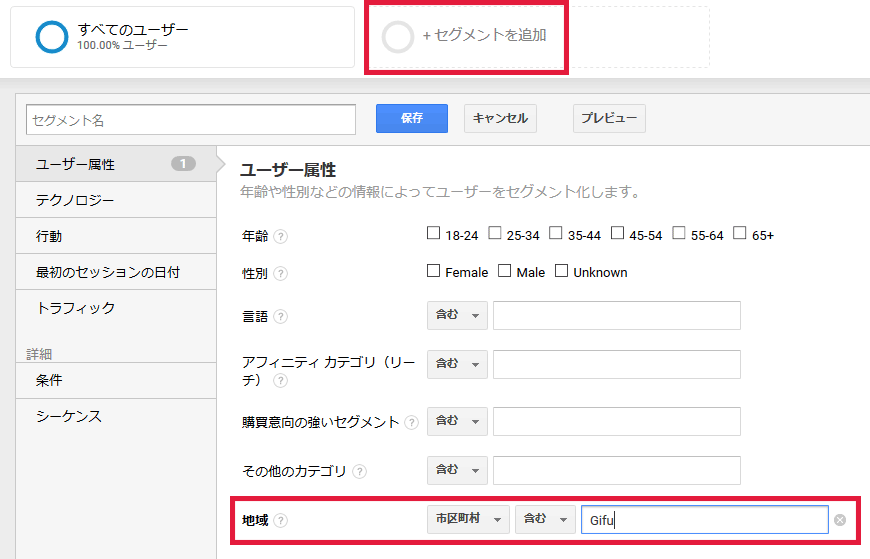Click help icon for 購買意向の強いセグメント
The height and width of the screenshot is (559, 870).
pyautogui.click(x=411, y=422)
